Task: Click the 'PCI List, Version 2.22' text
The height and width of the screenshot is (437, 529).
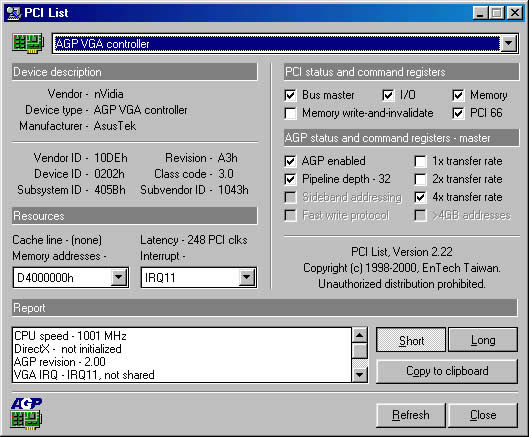Action: coord(401,252)
